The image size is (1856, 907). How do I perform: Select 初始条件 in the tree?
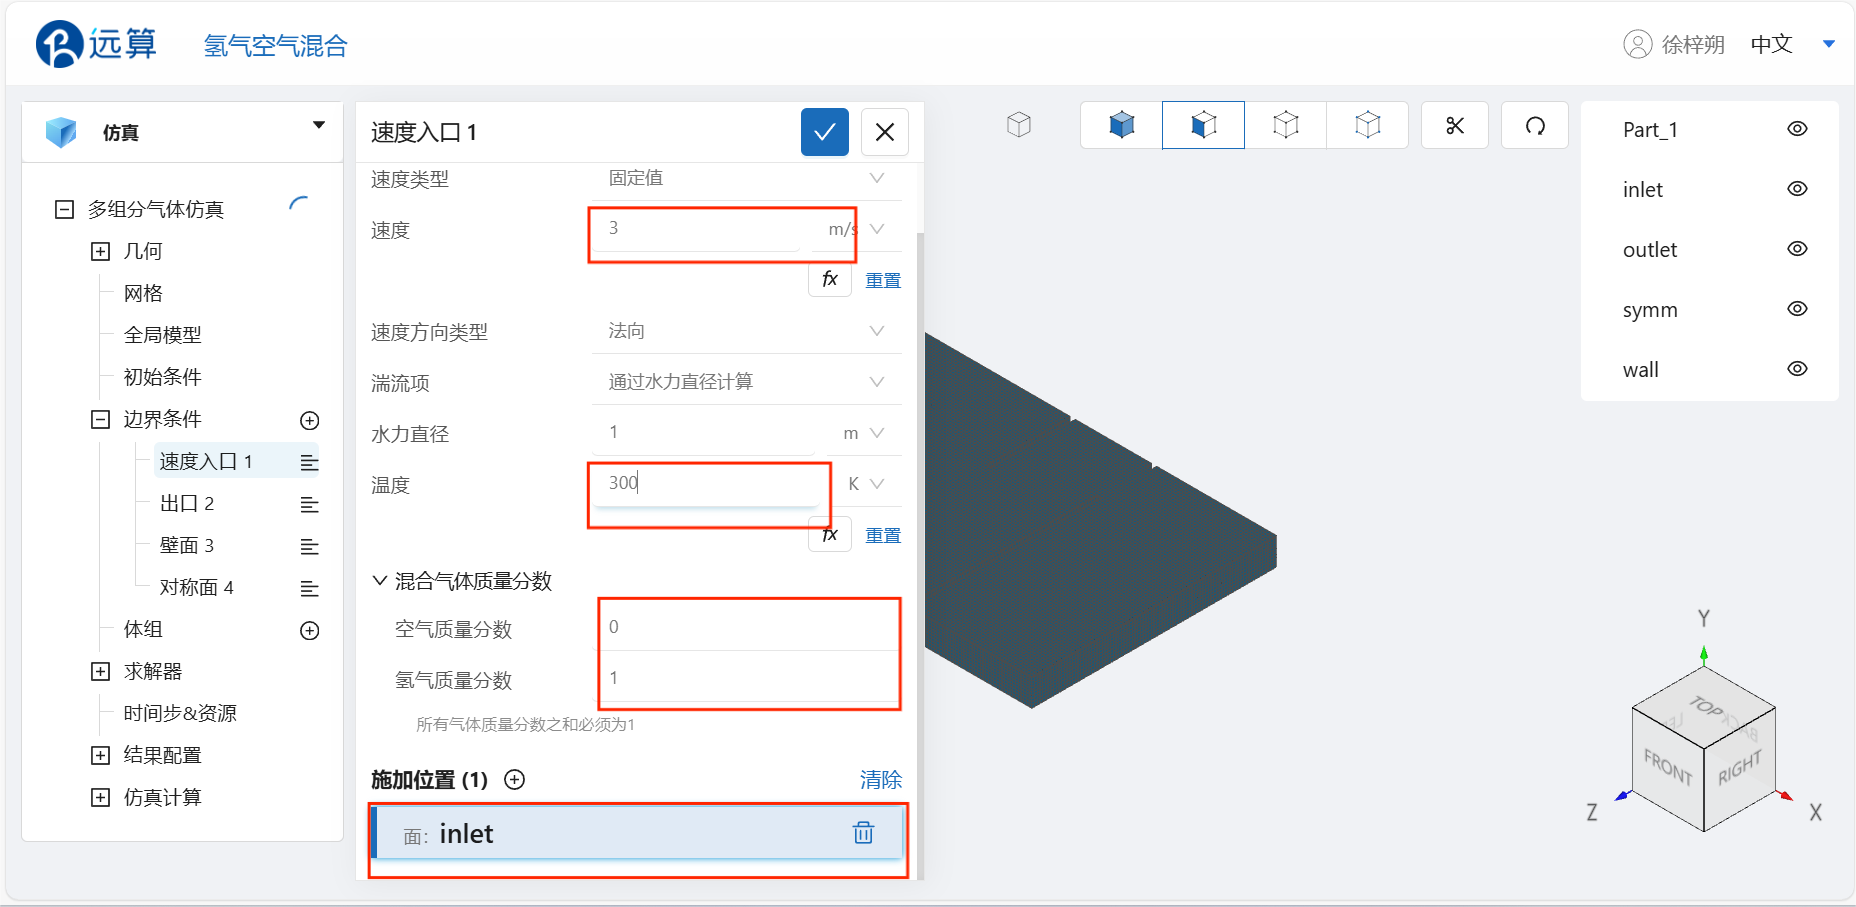coord(163,377)
